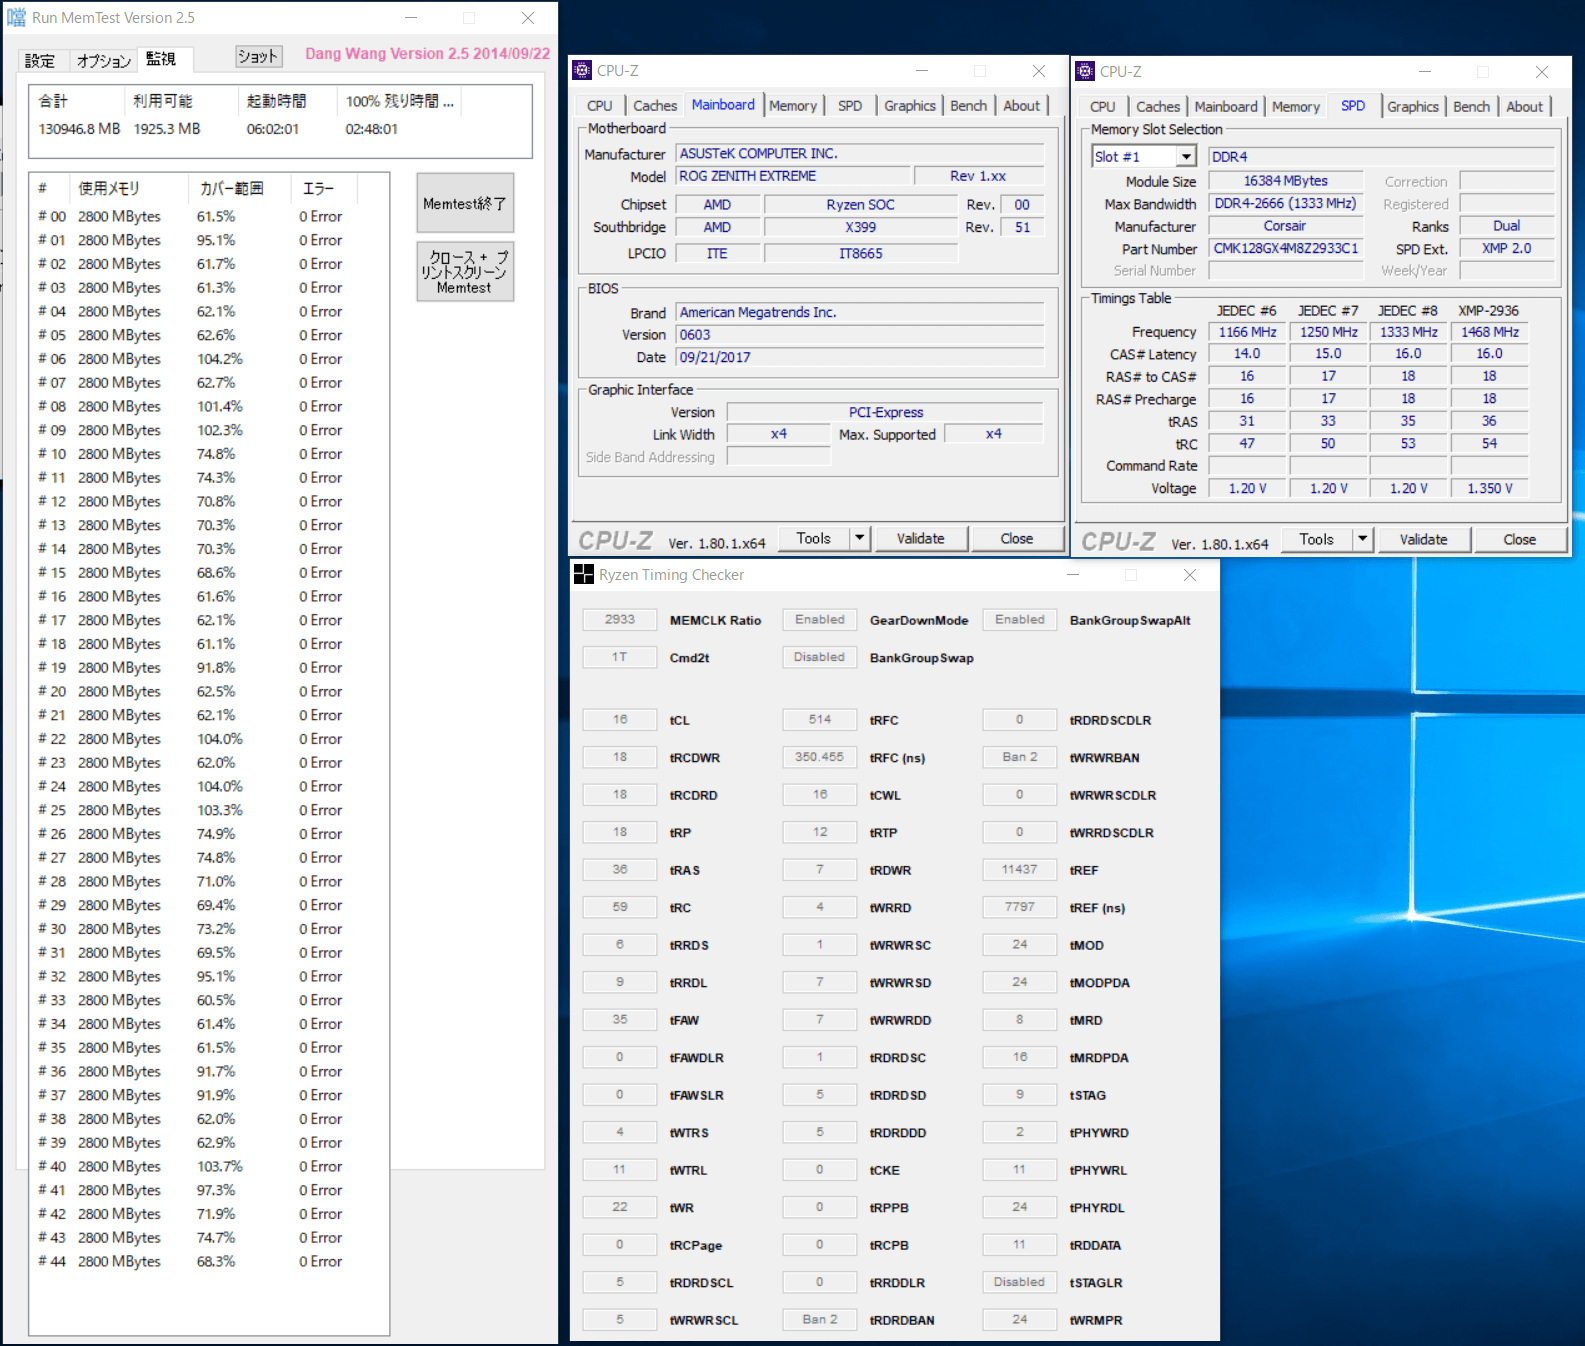Open CPU tab in Mainboard CPU-Z window
Viewport: 1585px width, 1346px height.
pyautogui.click(x=600, y=105)
